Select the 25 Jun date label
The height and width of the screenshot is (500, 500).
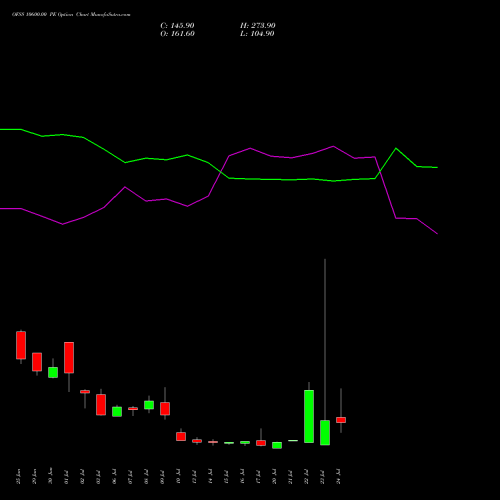pos(19,477)
